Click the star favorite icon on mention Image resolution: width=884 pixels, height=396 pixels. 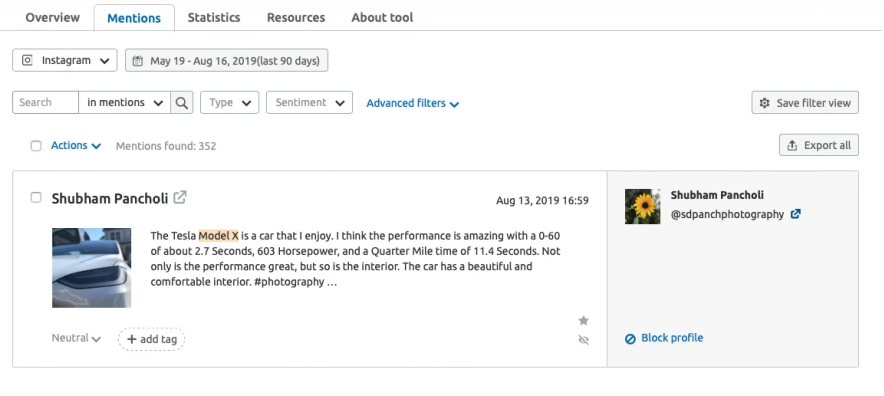(x=584, y=321)
